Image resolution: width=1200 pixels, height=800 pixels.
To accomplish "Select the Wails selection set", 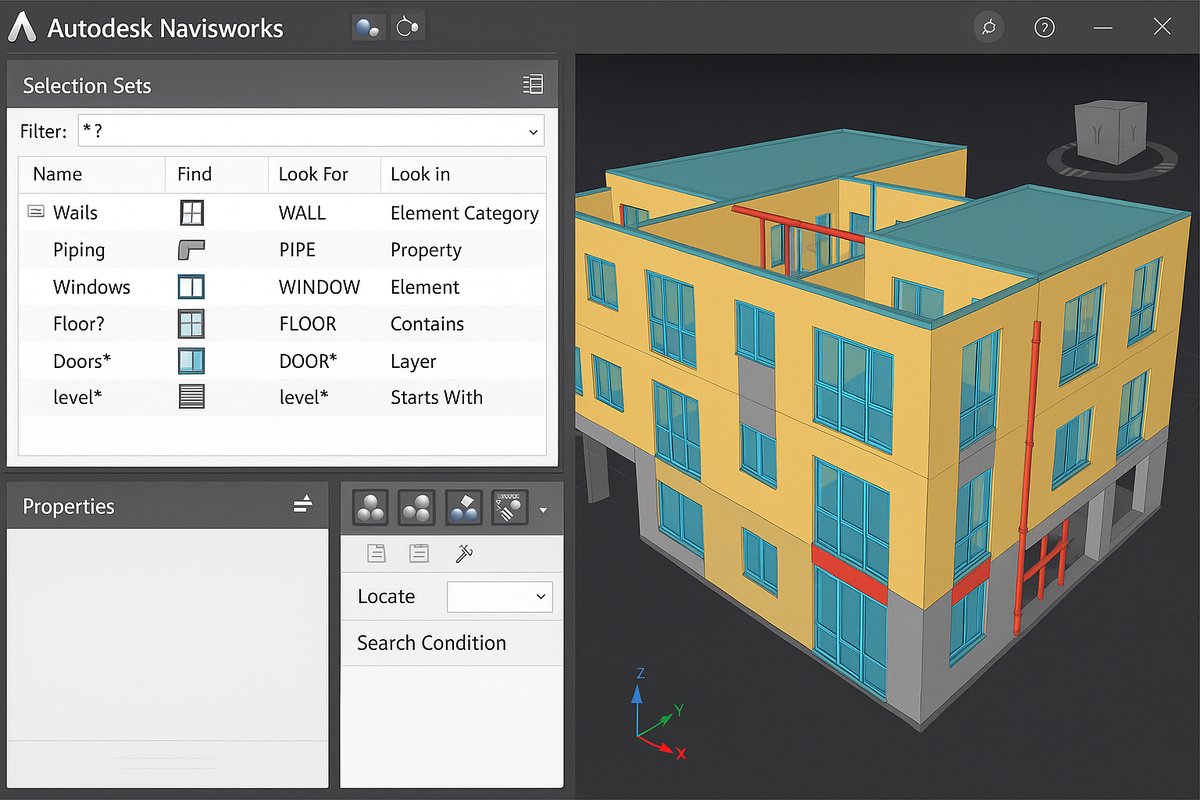I will click(75, 212).
